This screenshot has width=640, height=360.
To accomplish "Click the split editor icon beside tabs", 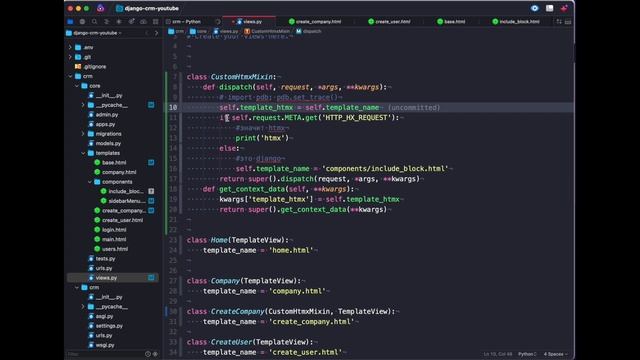I will click(559, 22).
